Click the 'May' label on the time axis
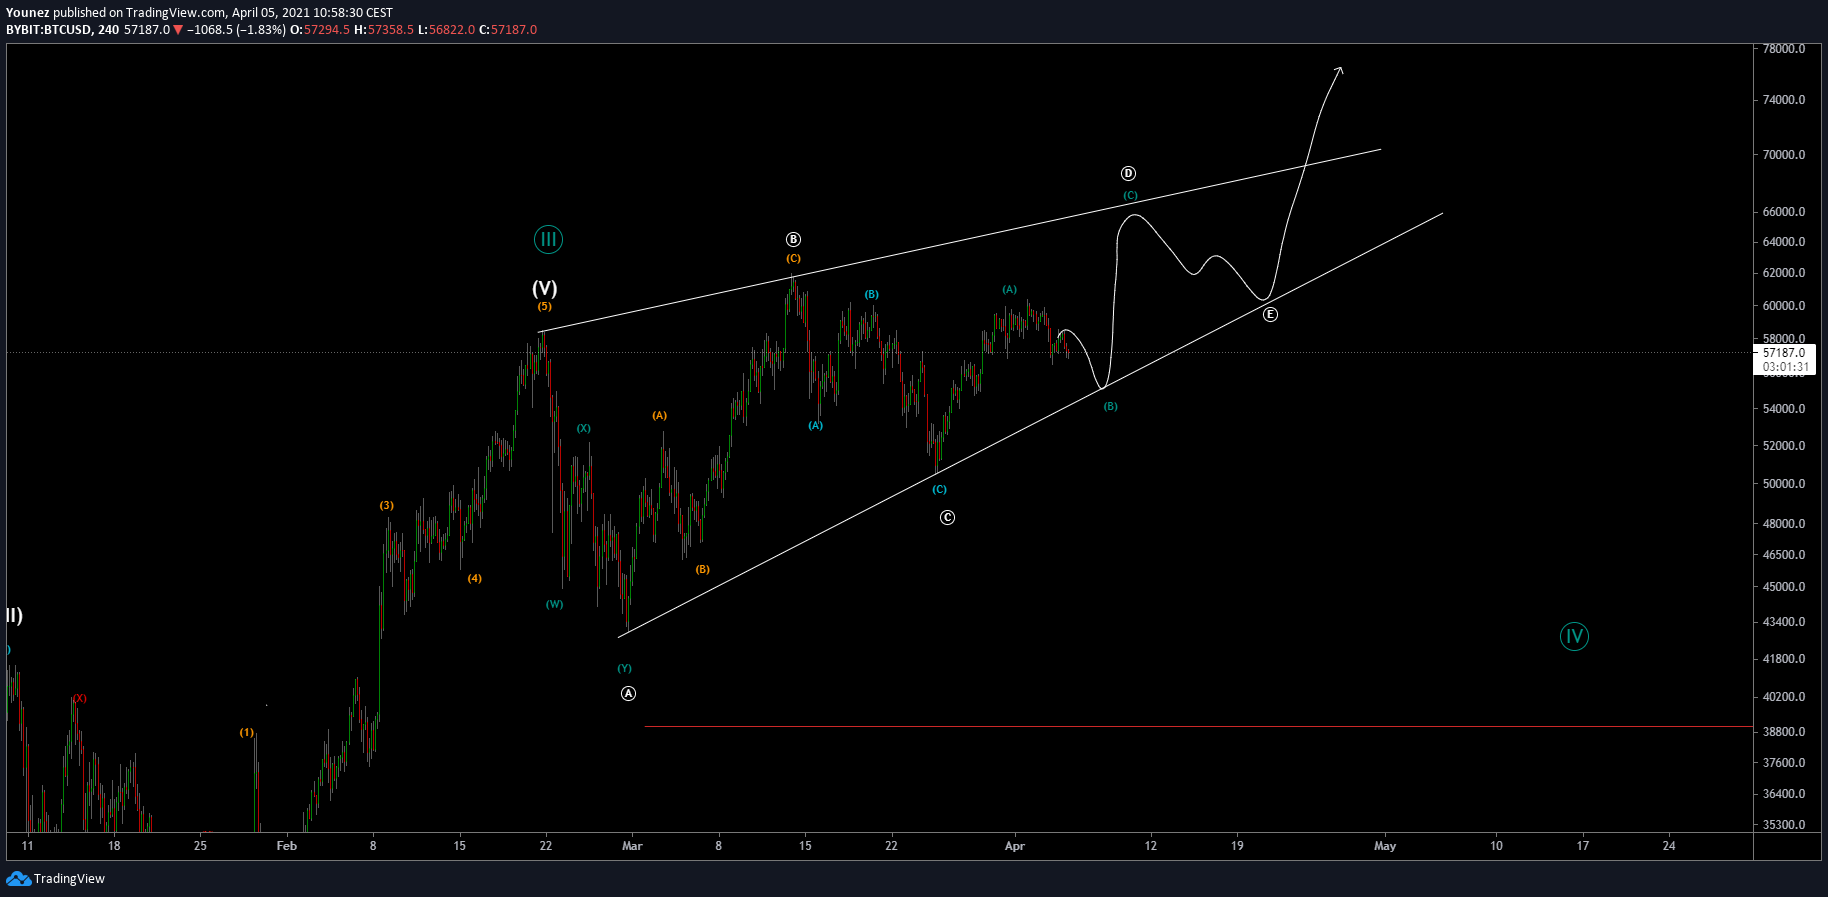The image size is (1828, 897). point(1385,846)
